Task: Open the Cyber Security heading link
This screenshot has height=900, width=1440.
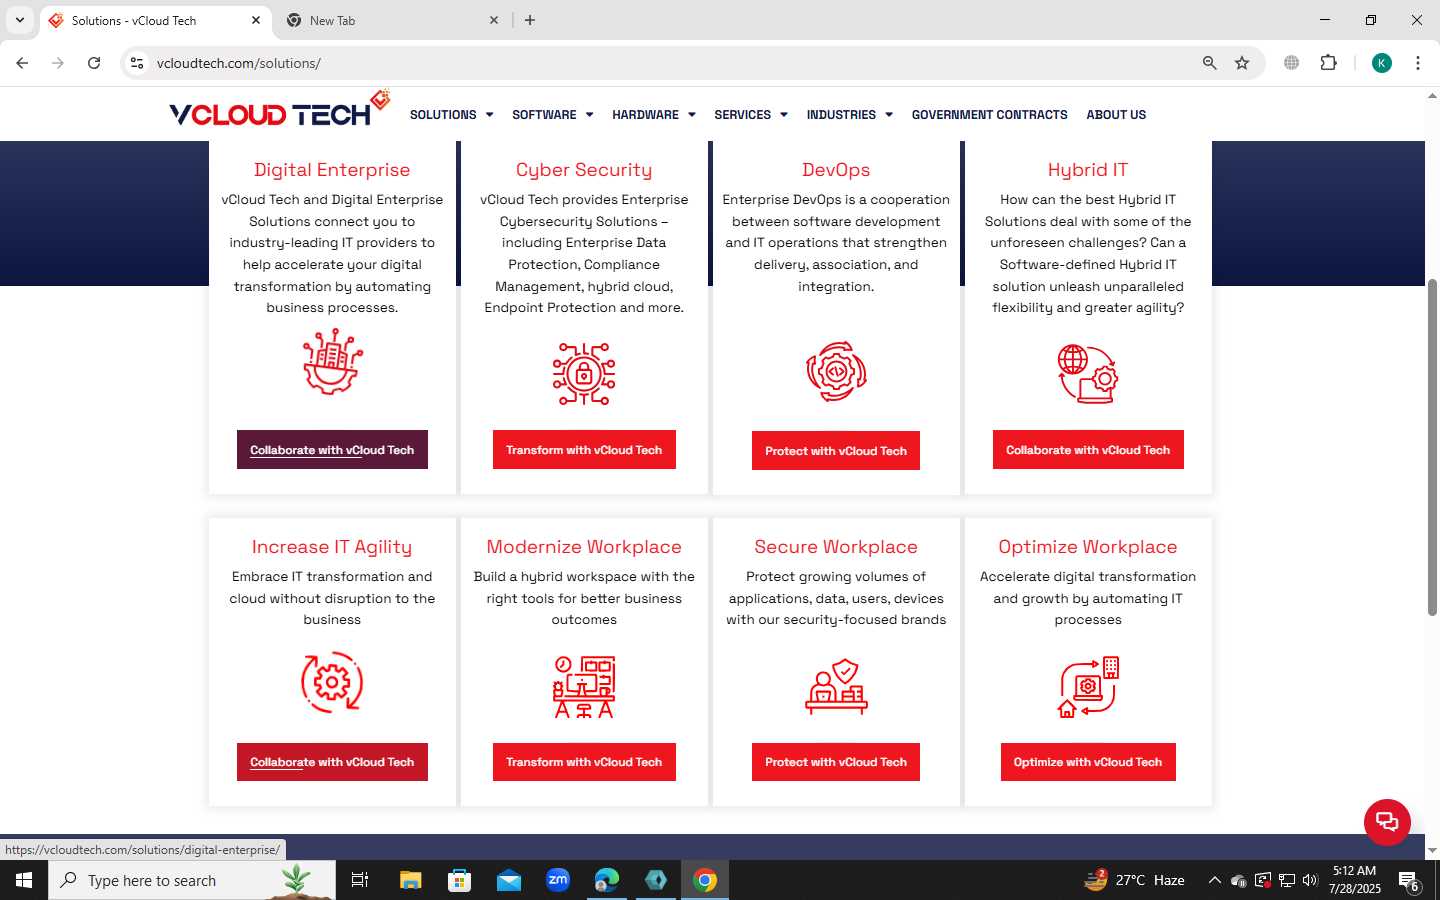Action: [x=584, y=170]
